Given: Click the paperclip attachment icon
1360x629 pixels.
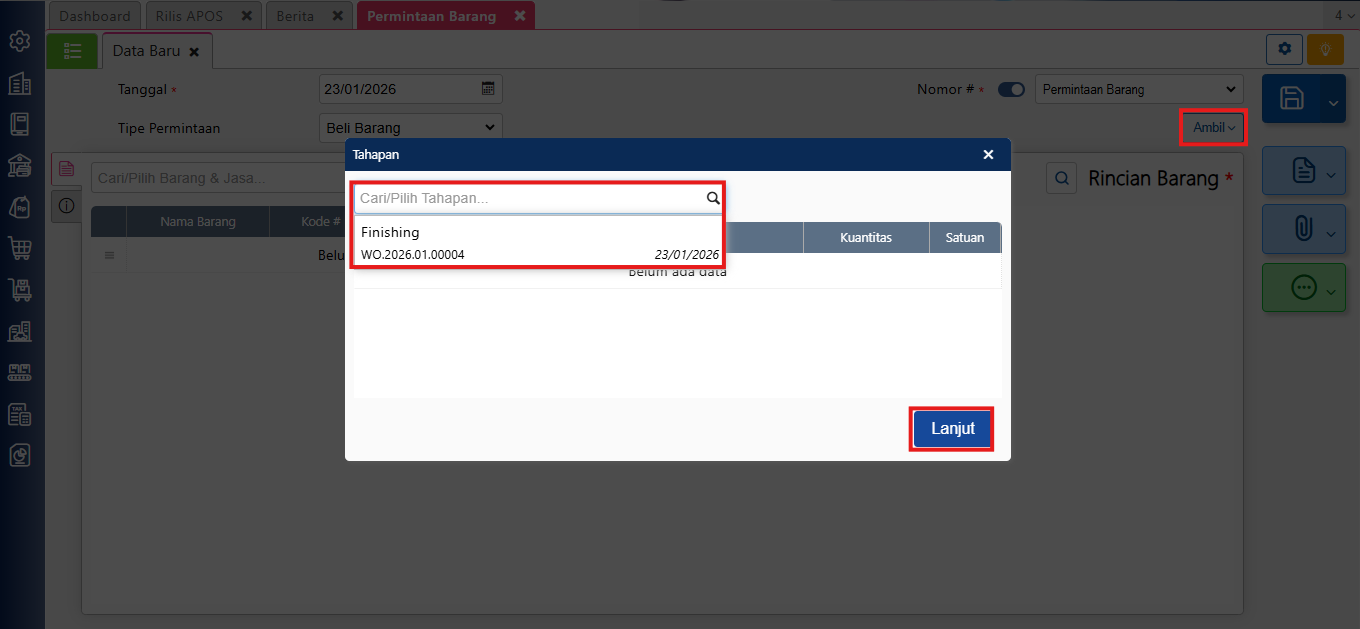Looking at the screenshot, I should point(1303,229).
